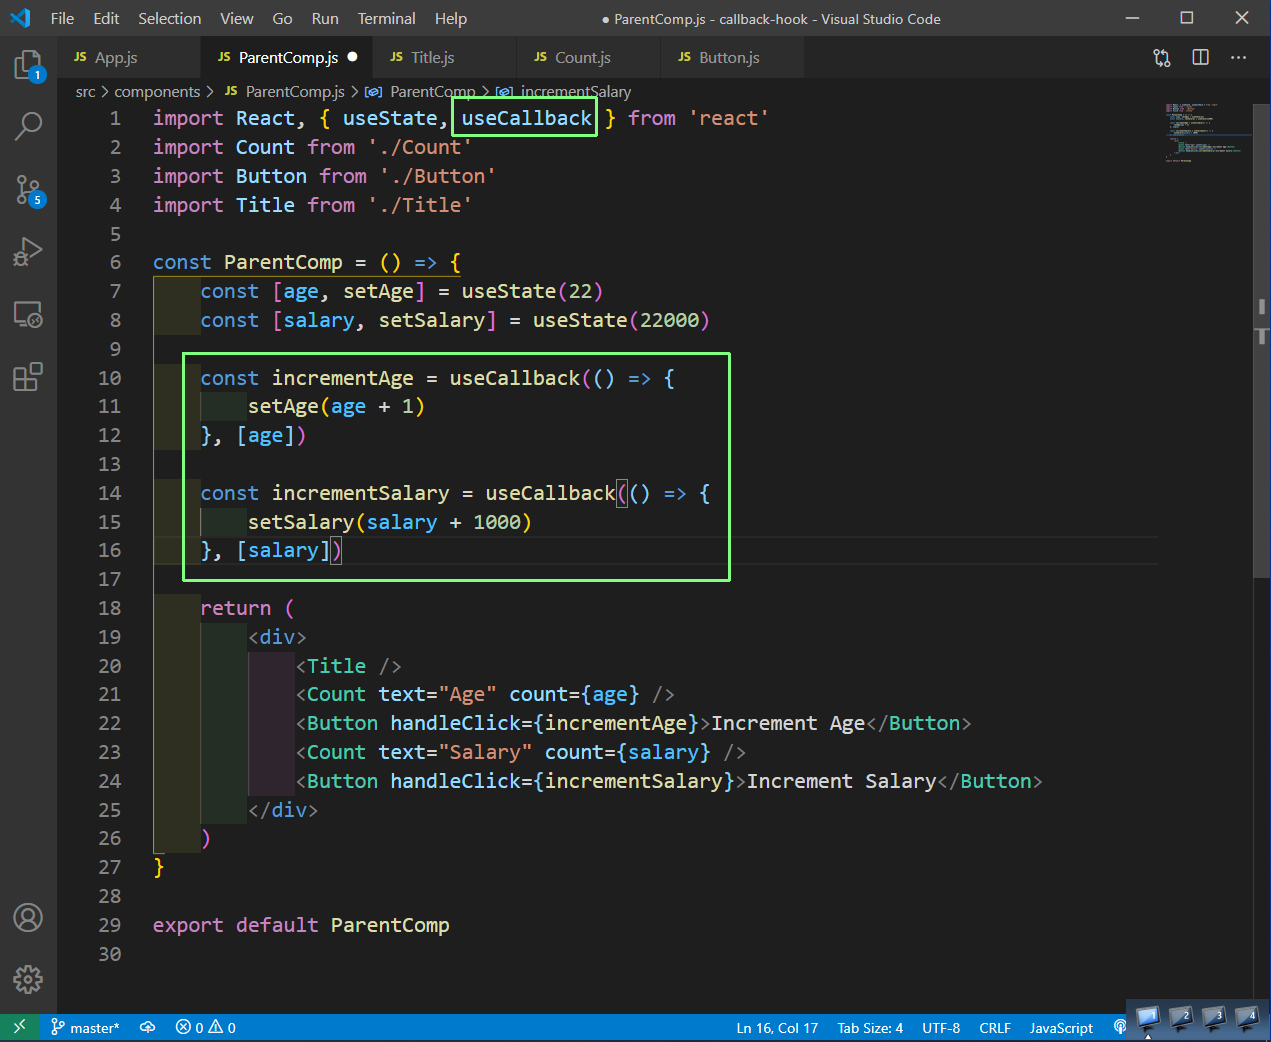1271x1042 pixels.
Task: Click the Open Changes compare icon
Action: (1161, 58)
